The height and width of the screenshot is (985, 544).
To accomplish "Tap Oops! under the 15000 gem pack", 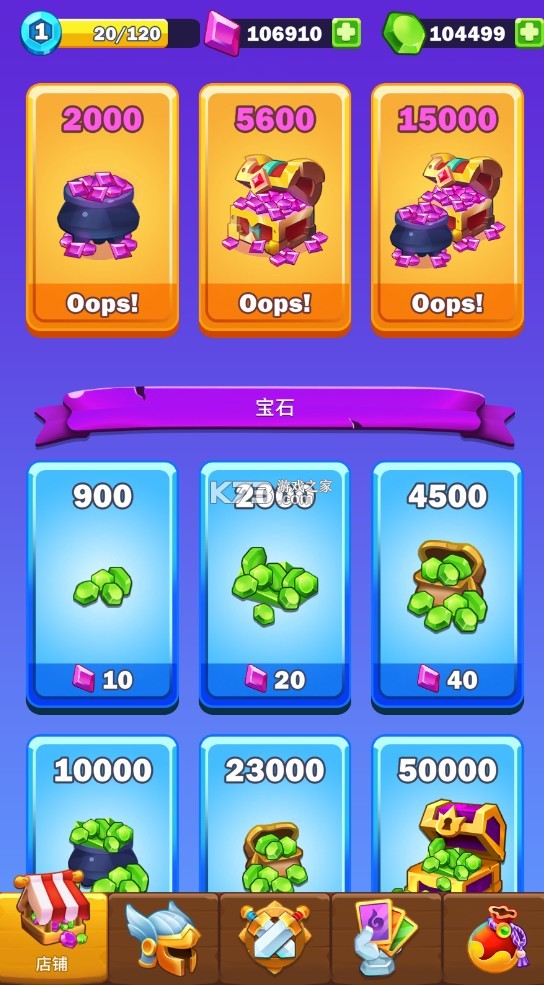I will (x=447, y=304).
